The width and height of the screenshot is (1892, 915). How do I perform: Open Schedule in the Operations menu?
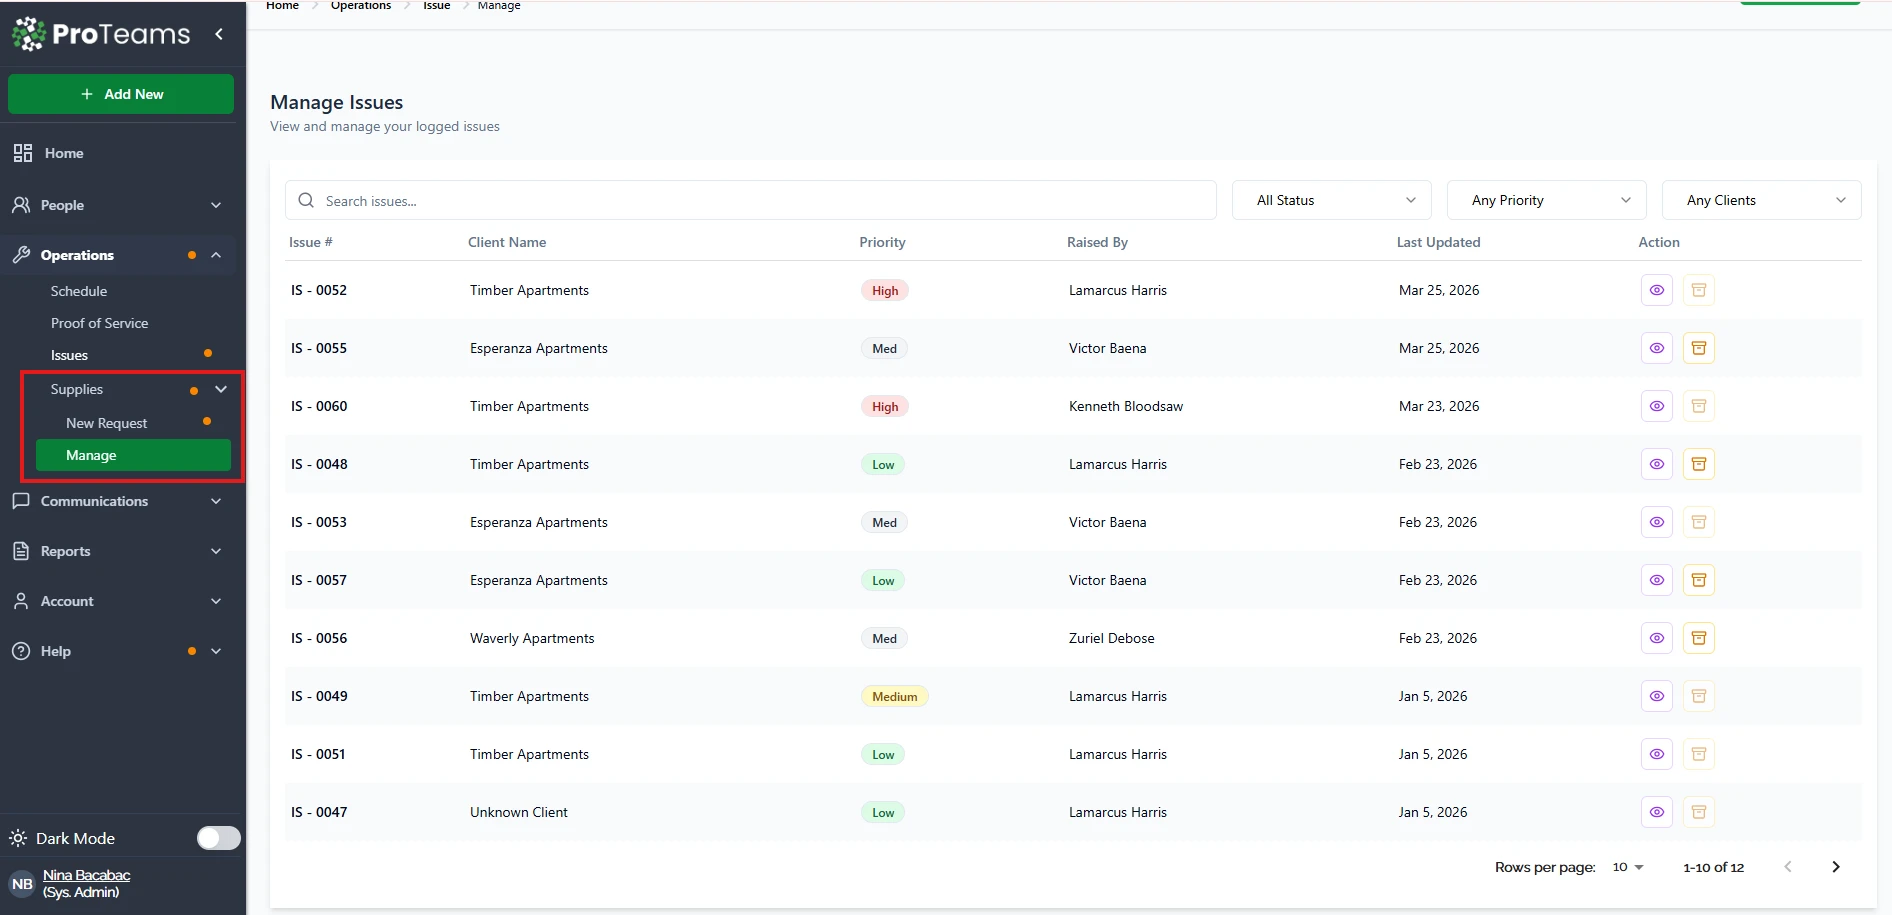pyautogui.click(x=79, y=291)
